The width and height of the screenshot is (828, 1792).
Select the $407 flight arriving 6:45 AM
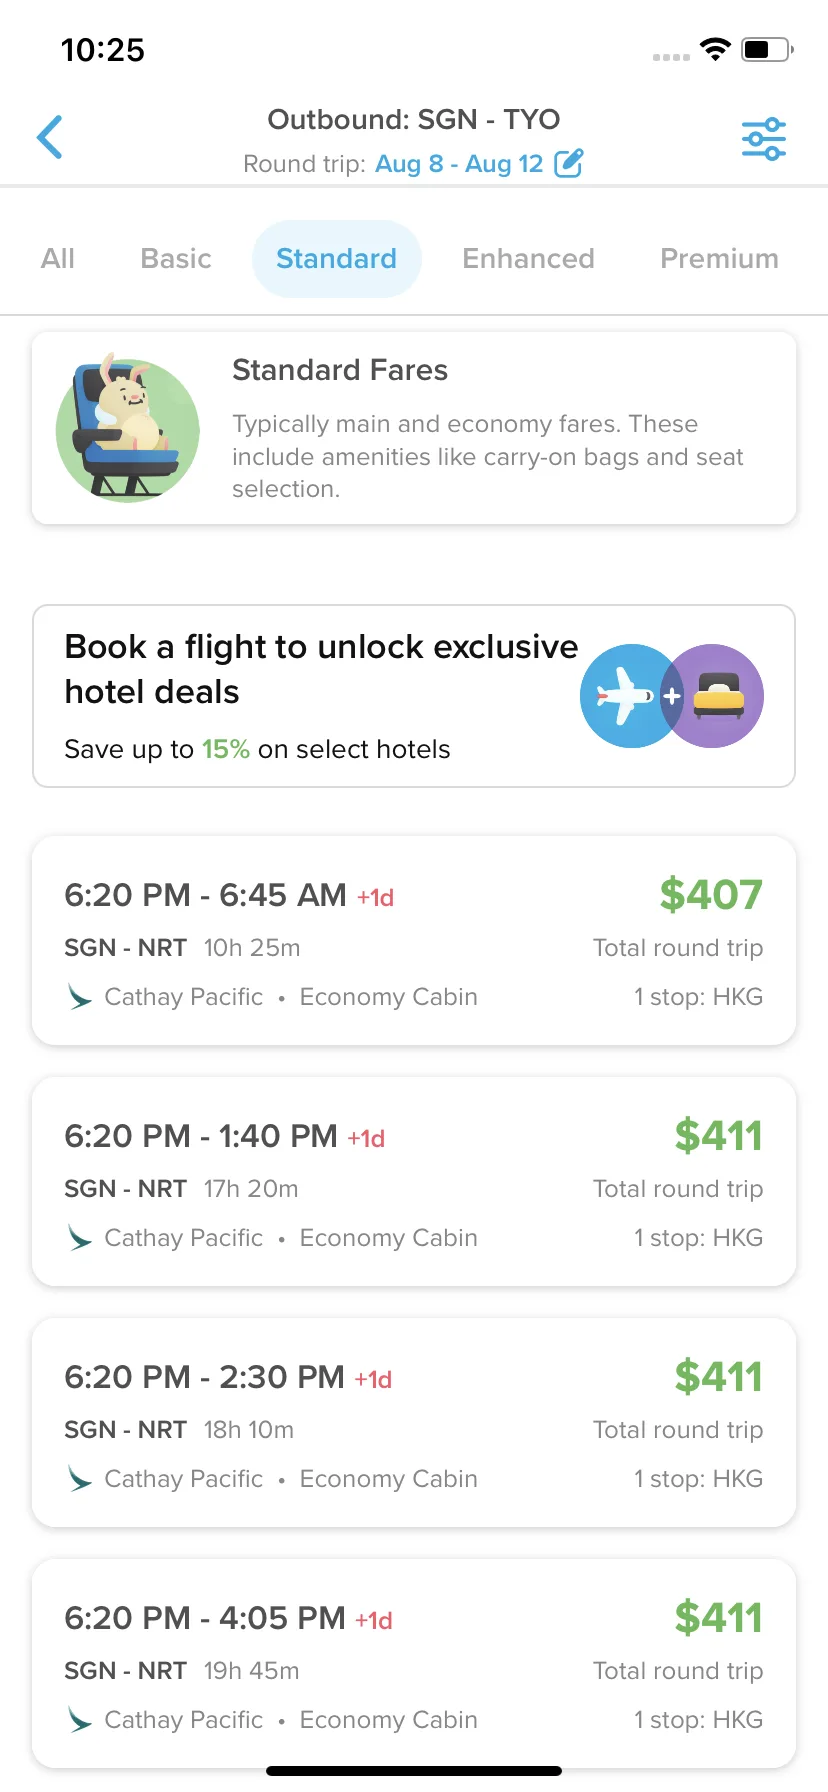click(x=414, y=941)
